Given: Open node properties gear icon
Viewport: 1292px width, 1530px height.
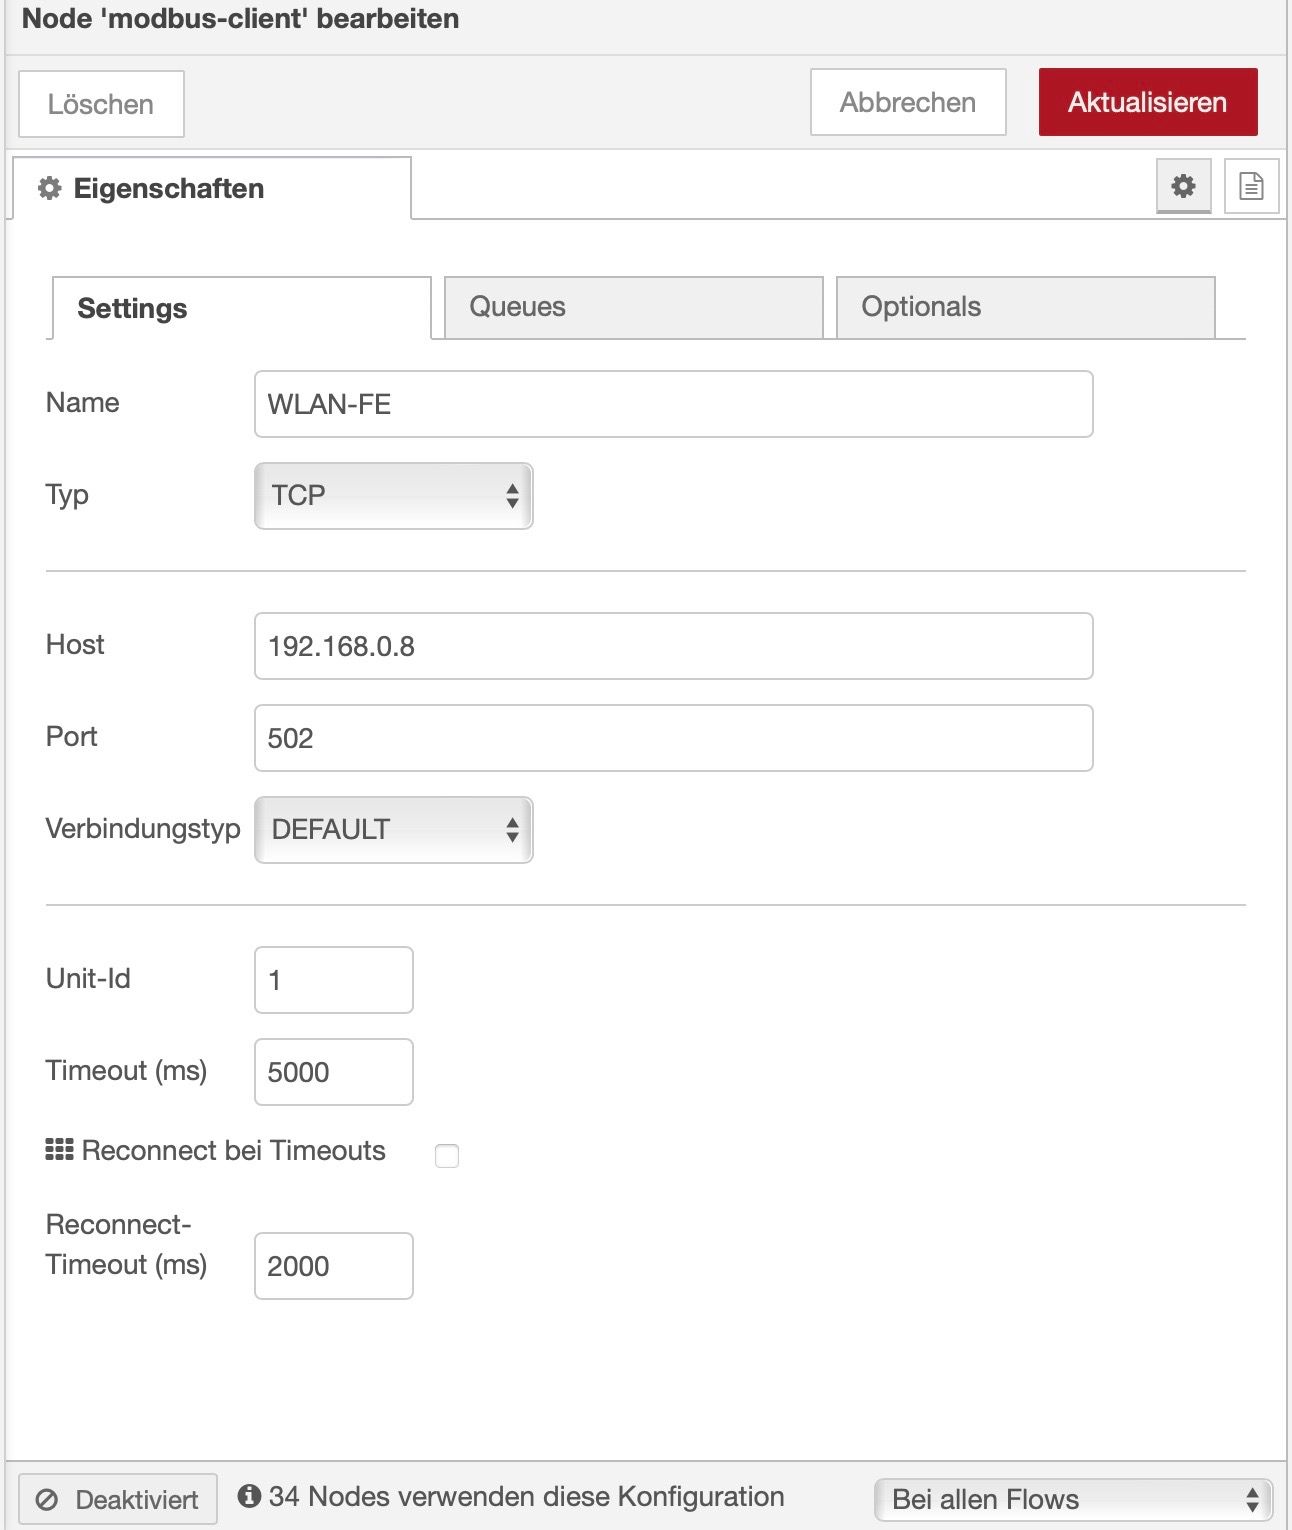Looking at the screenshot, I should (x=1183, y=186).
